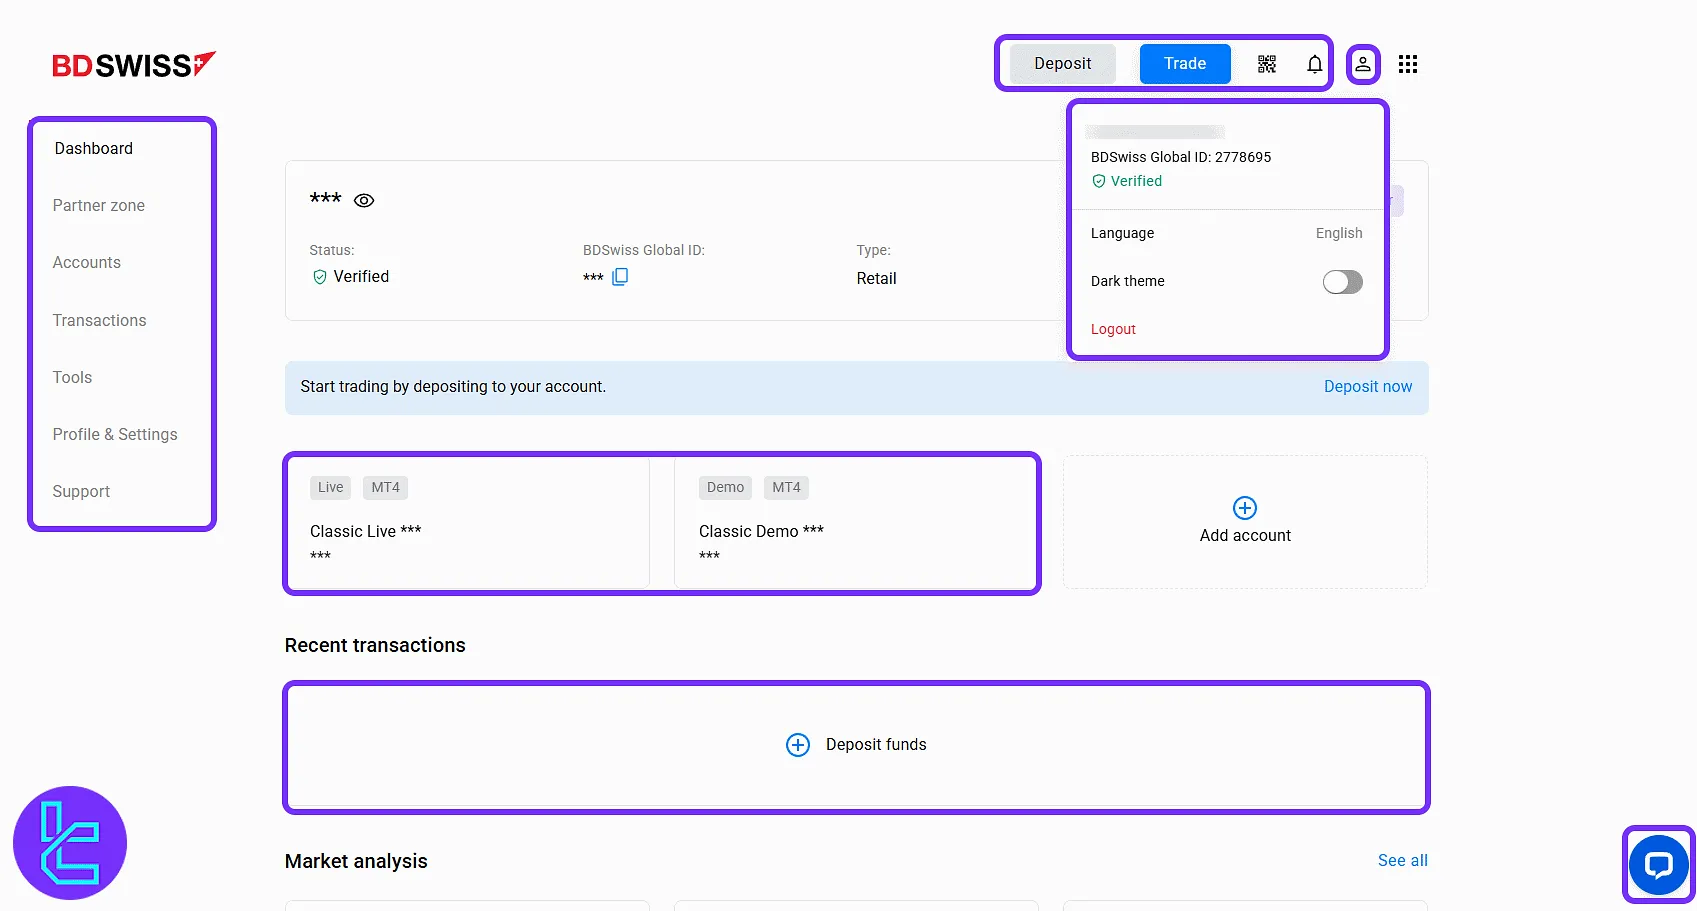Click BDSwiss Global ID: 2778695 text
Screen dimensions: 1697x911
coord(1181,157)
